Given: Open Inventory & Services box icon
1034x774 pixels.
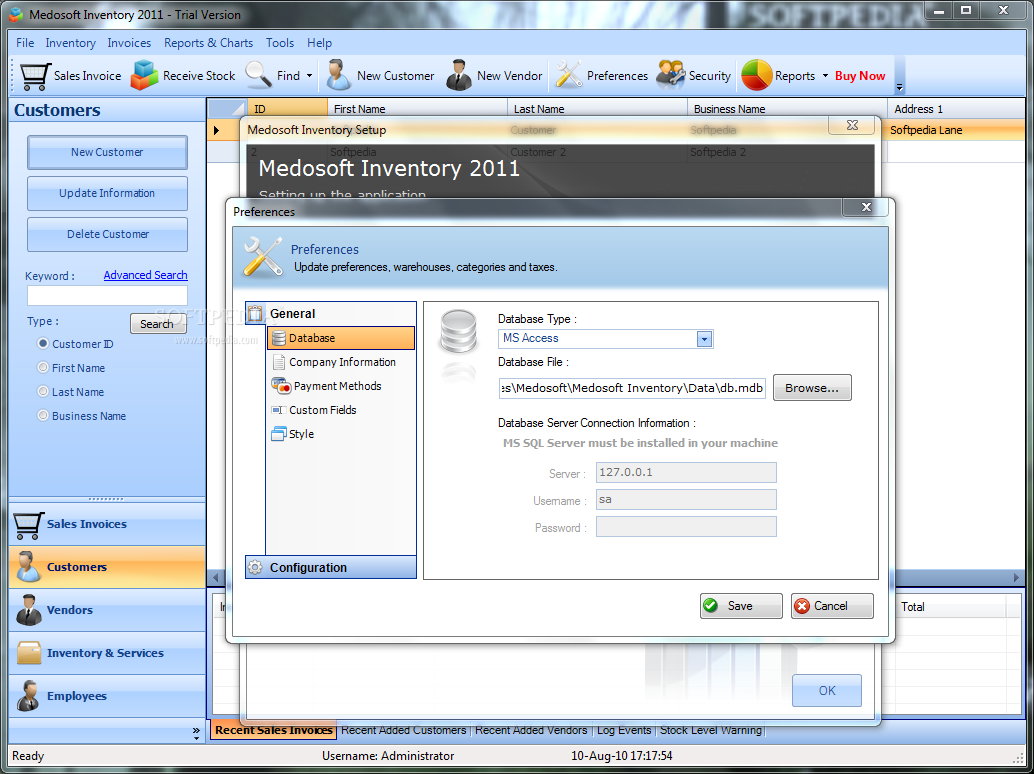Looking at the screenshot, I should 29,653.
